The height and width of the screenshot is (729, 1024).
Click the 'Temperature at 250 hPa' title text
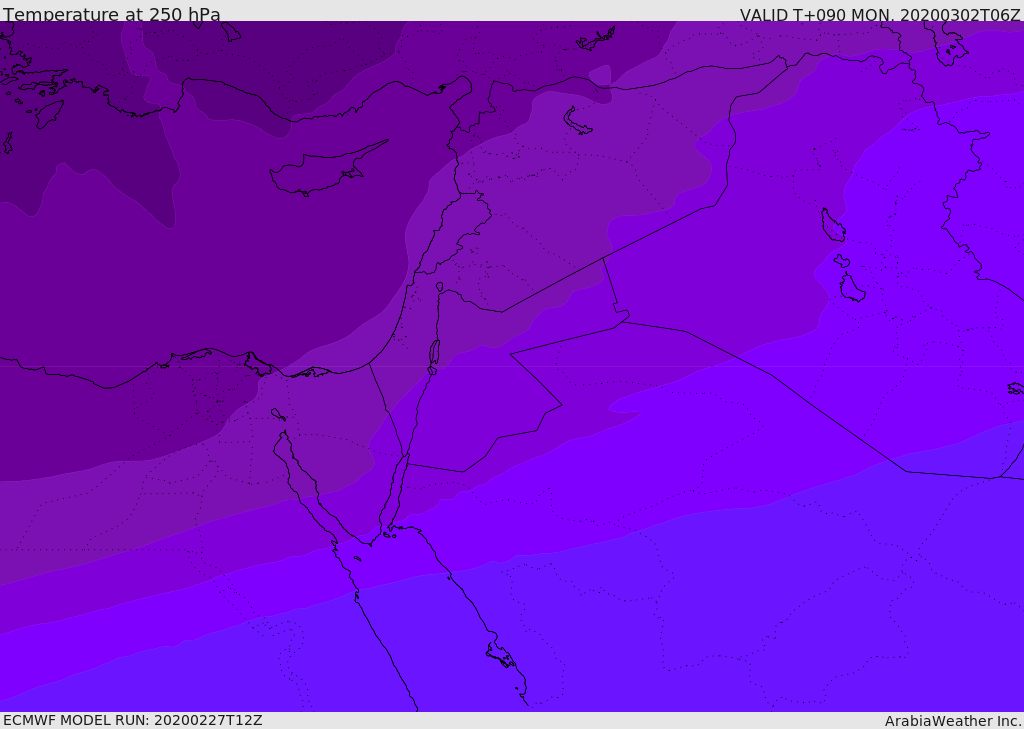[x=112, y=14]
